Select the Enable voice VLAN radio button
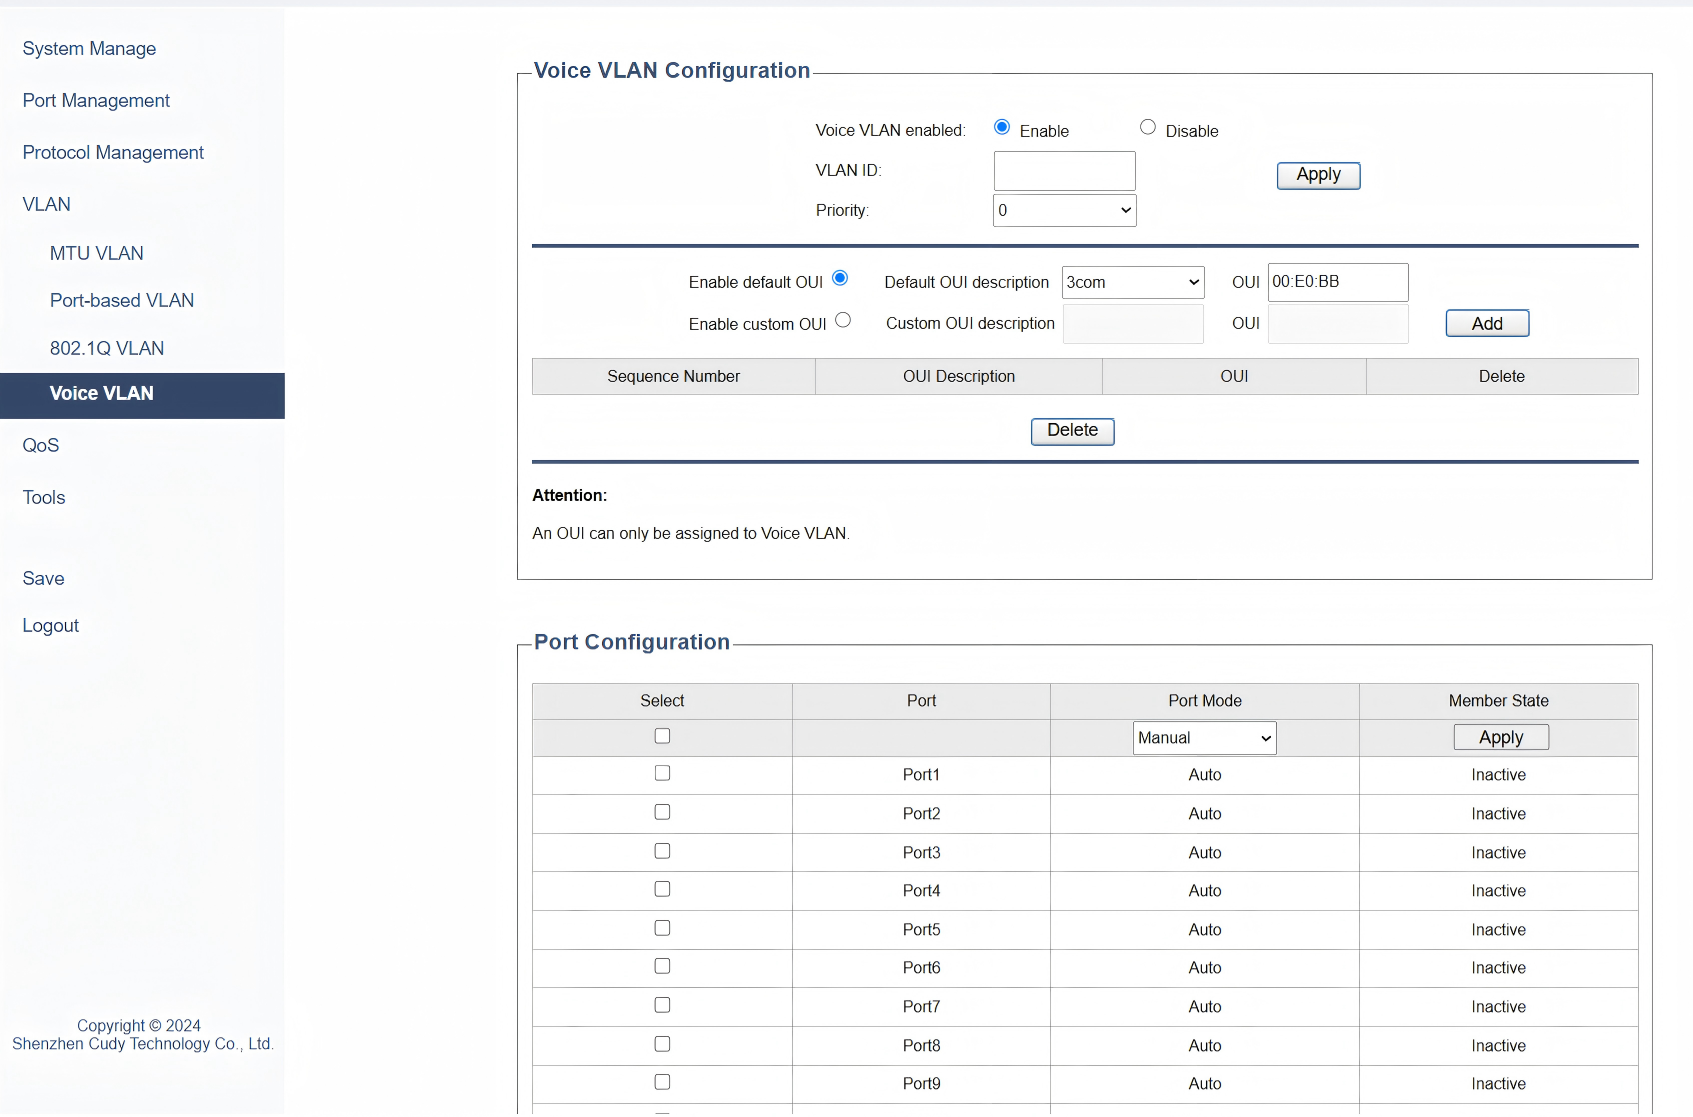 (x=1001, y=127)
